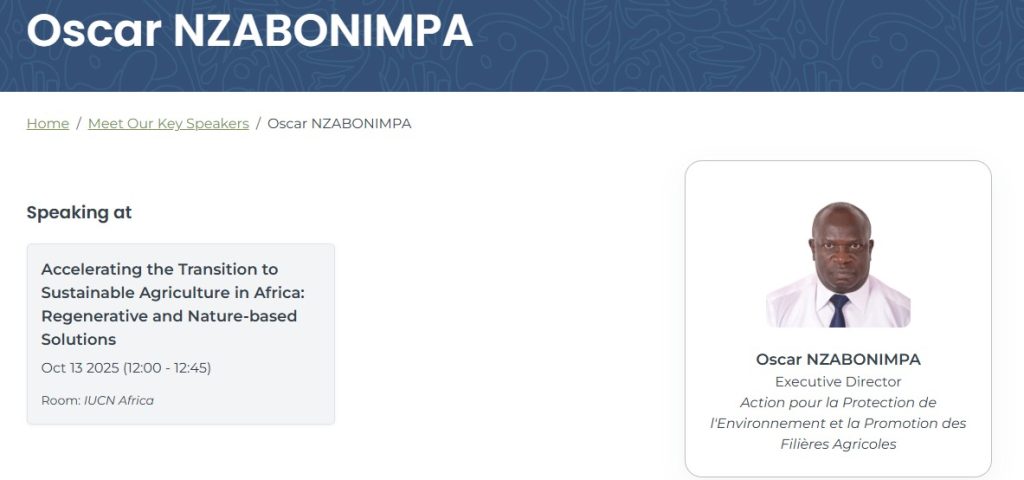Open the Accelerating the Transition session title

[159, 269]
